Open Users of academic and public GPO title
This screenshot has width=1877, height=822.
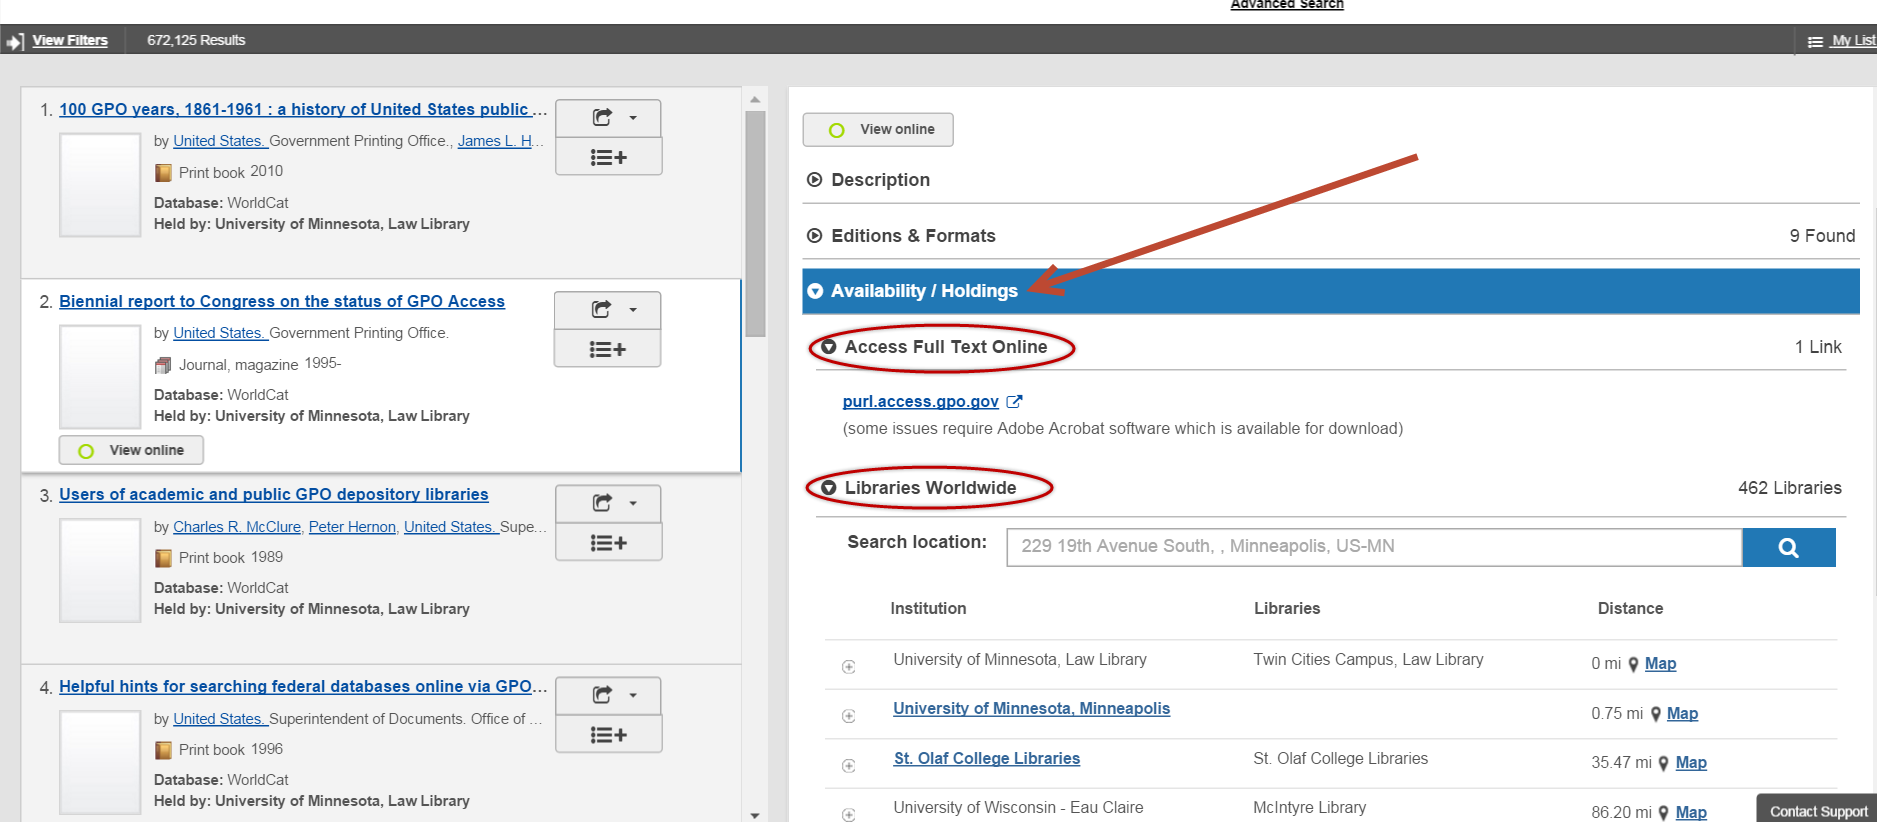pos(274,494)
